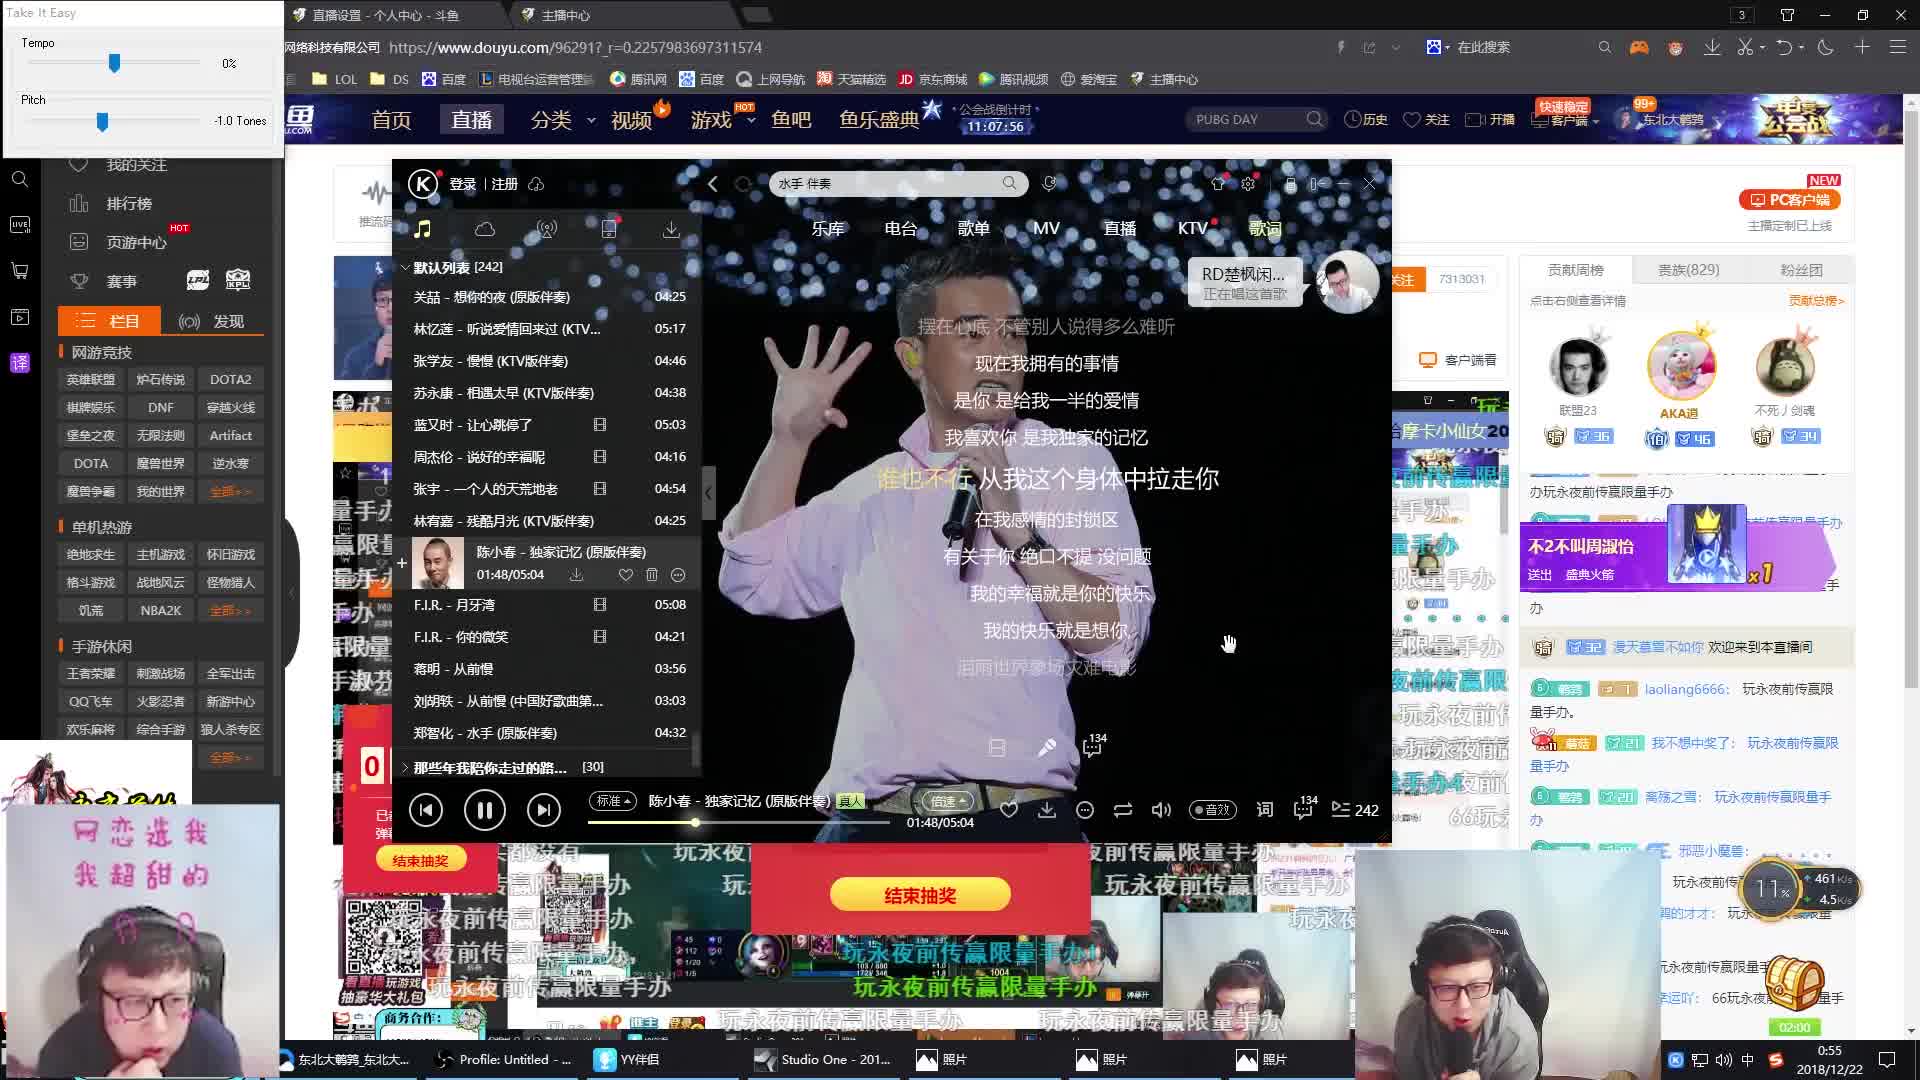Click yellow 结束抽奖 button in center
The height and width of the screenshot is (1080, 1920).
920,895
